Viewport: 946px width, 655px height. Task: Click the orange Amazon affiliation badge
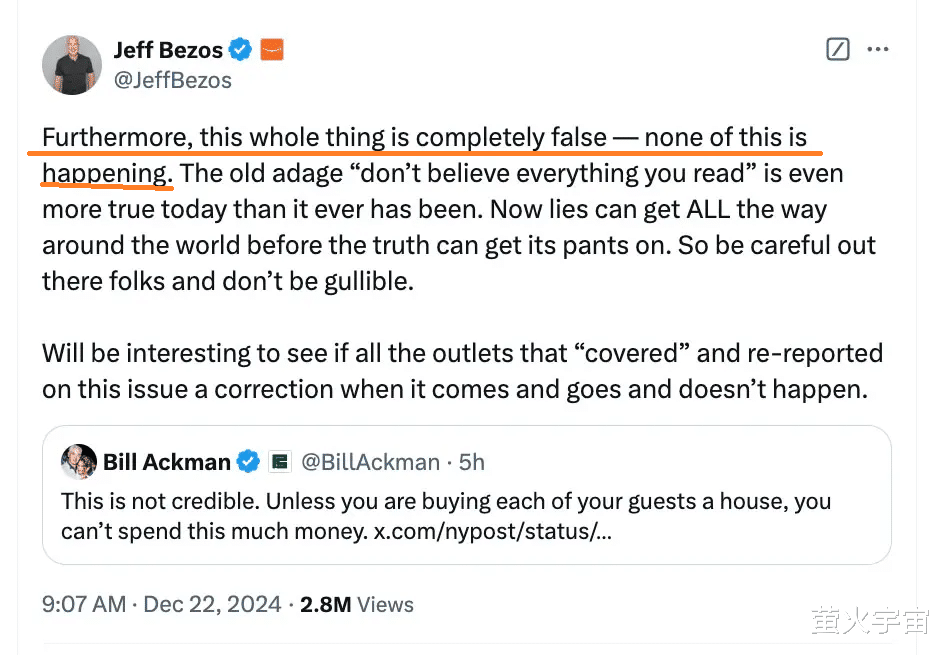tap(272, 49)
